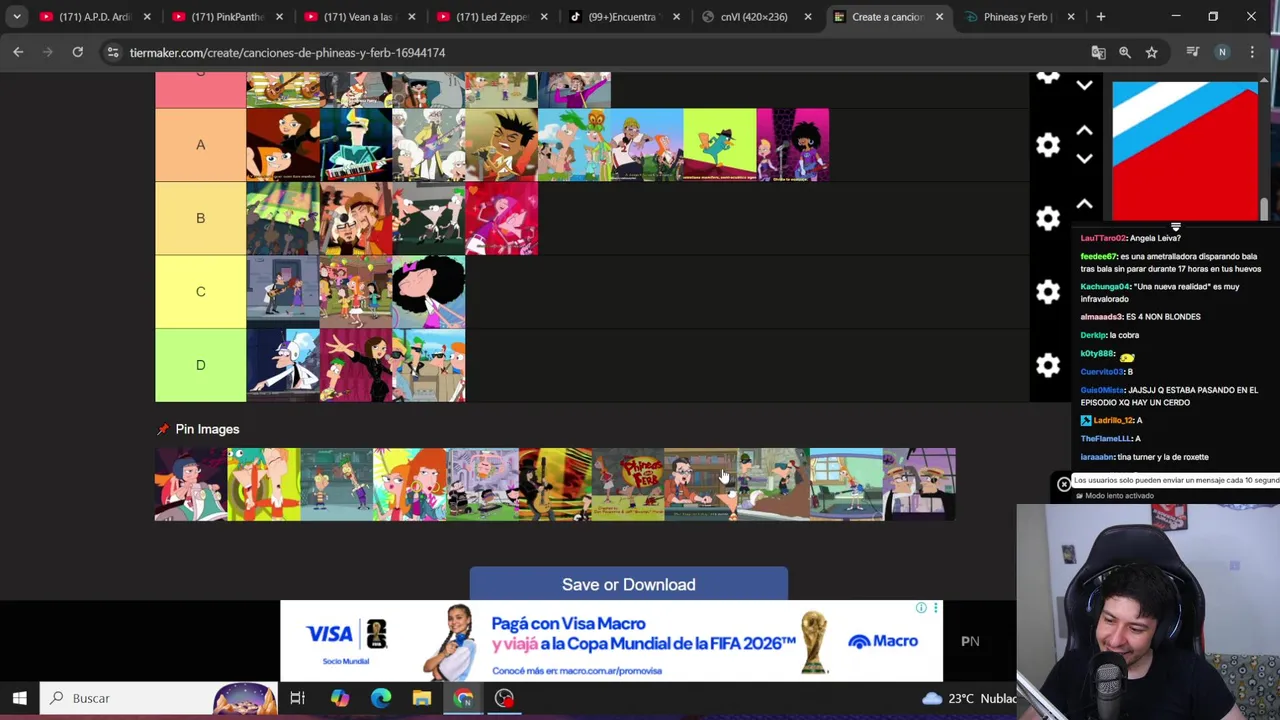Screen dimensions: 1280x720
Task: Open settings gear for tier D row
Action: point(1047,365)
